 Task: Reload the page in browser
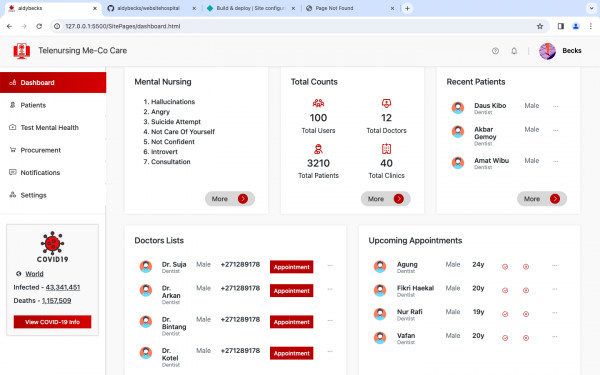pos(39,26)
